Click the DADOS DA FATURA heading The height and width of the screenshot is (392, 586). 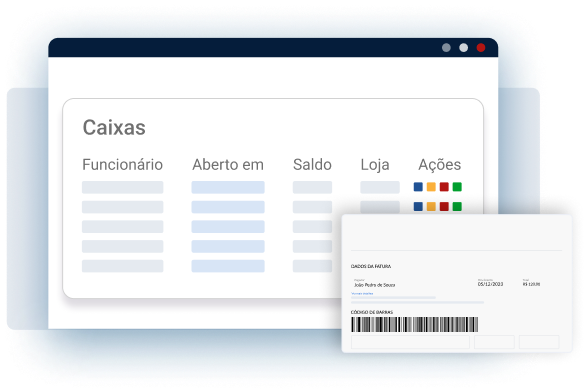coord(371,266)
